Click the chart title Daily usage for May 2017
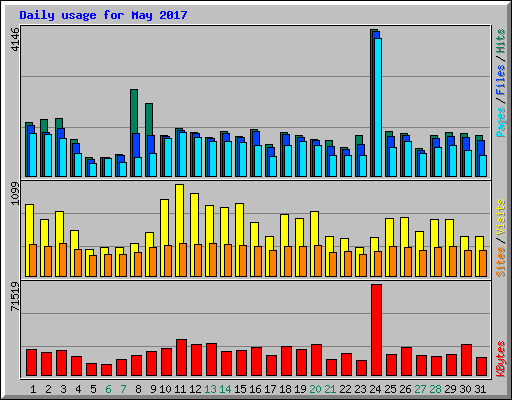Image resolution: width=512 pixels, height=400 pixels. [103, 15]
